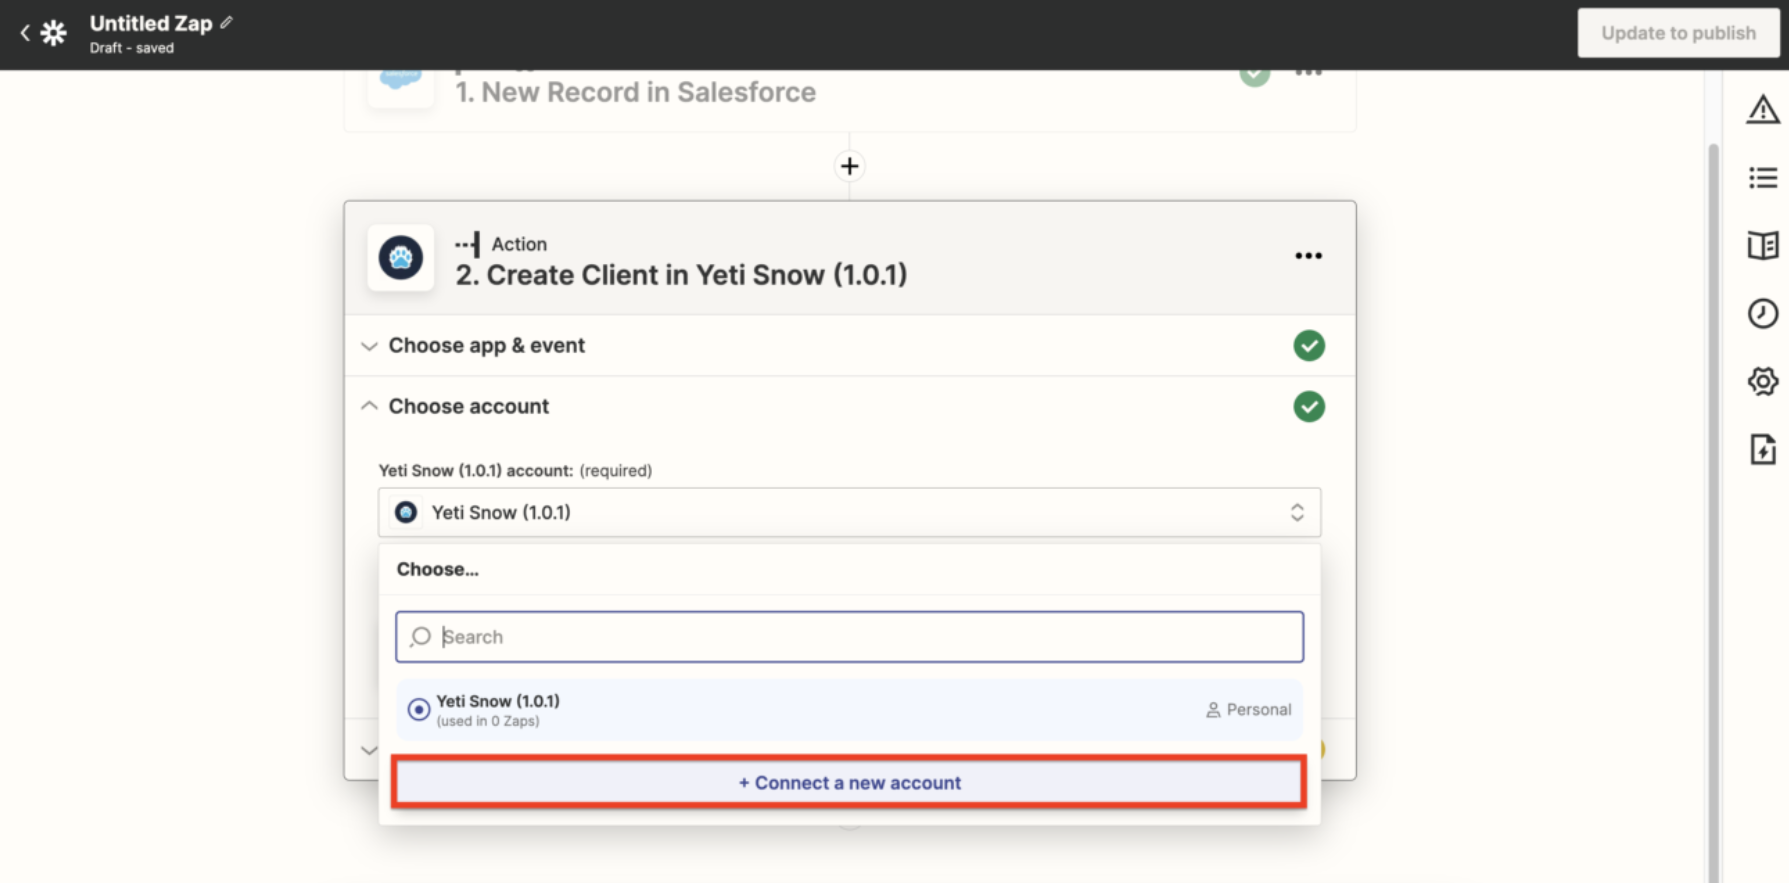Open the settings gear icon in sidebar

click(1763, 381)
